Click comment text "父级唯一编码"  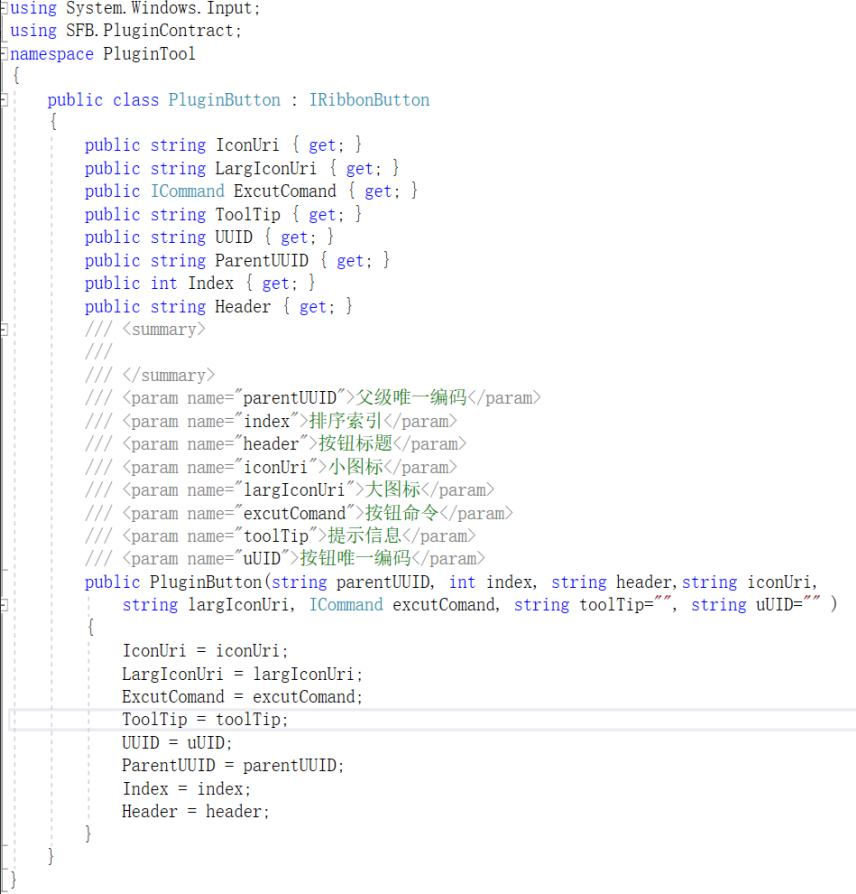tap(411, 397)
